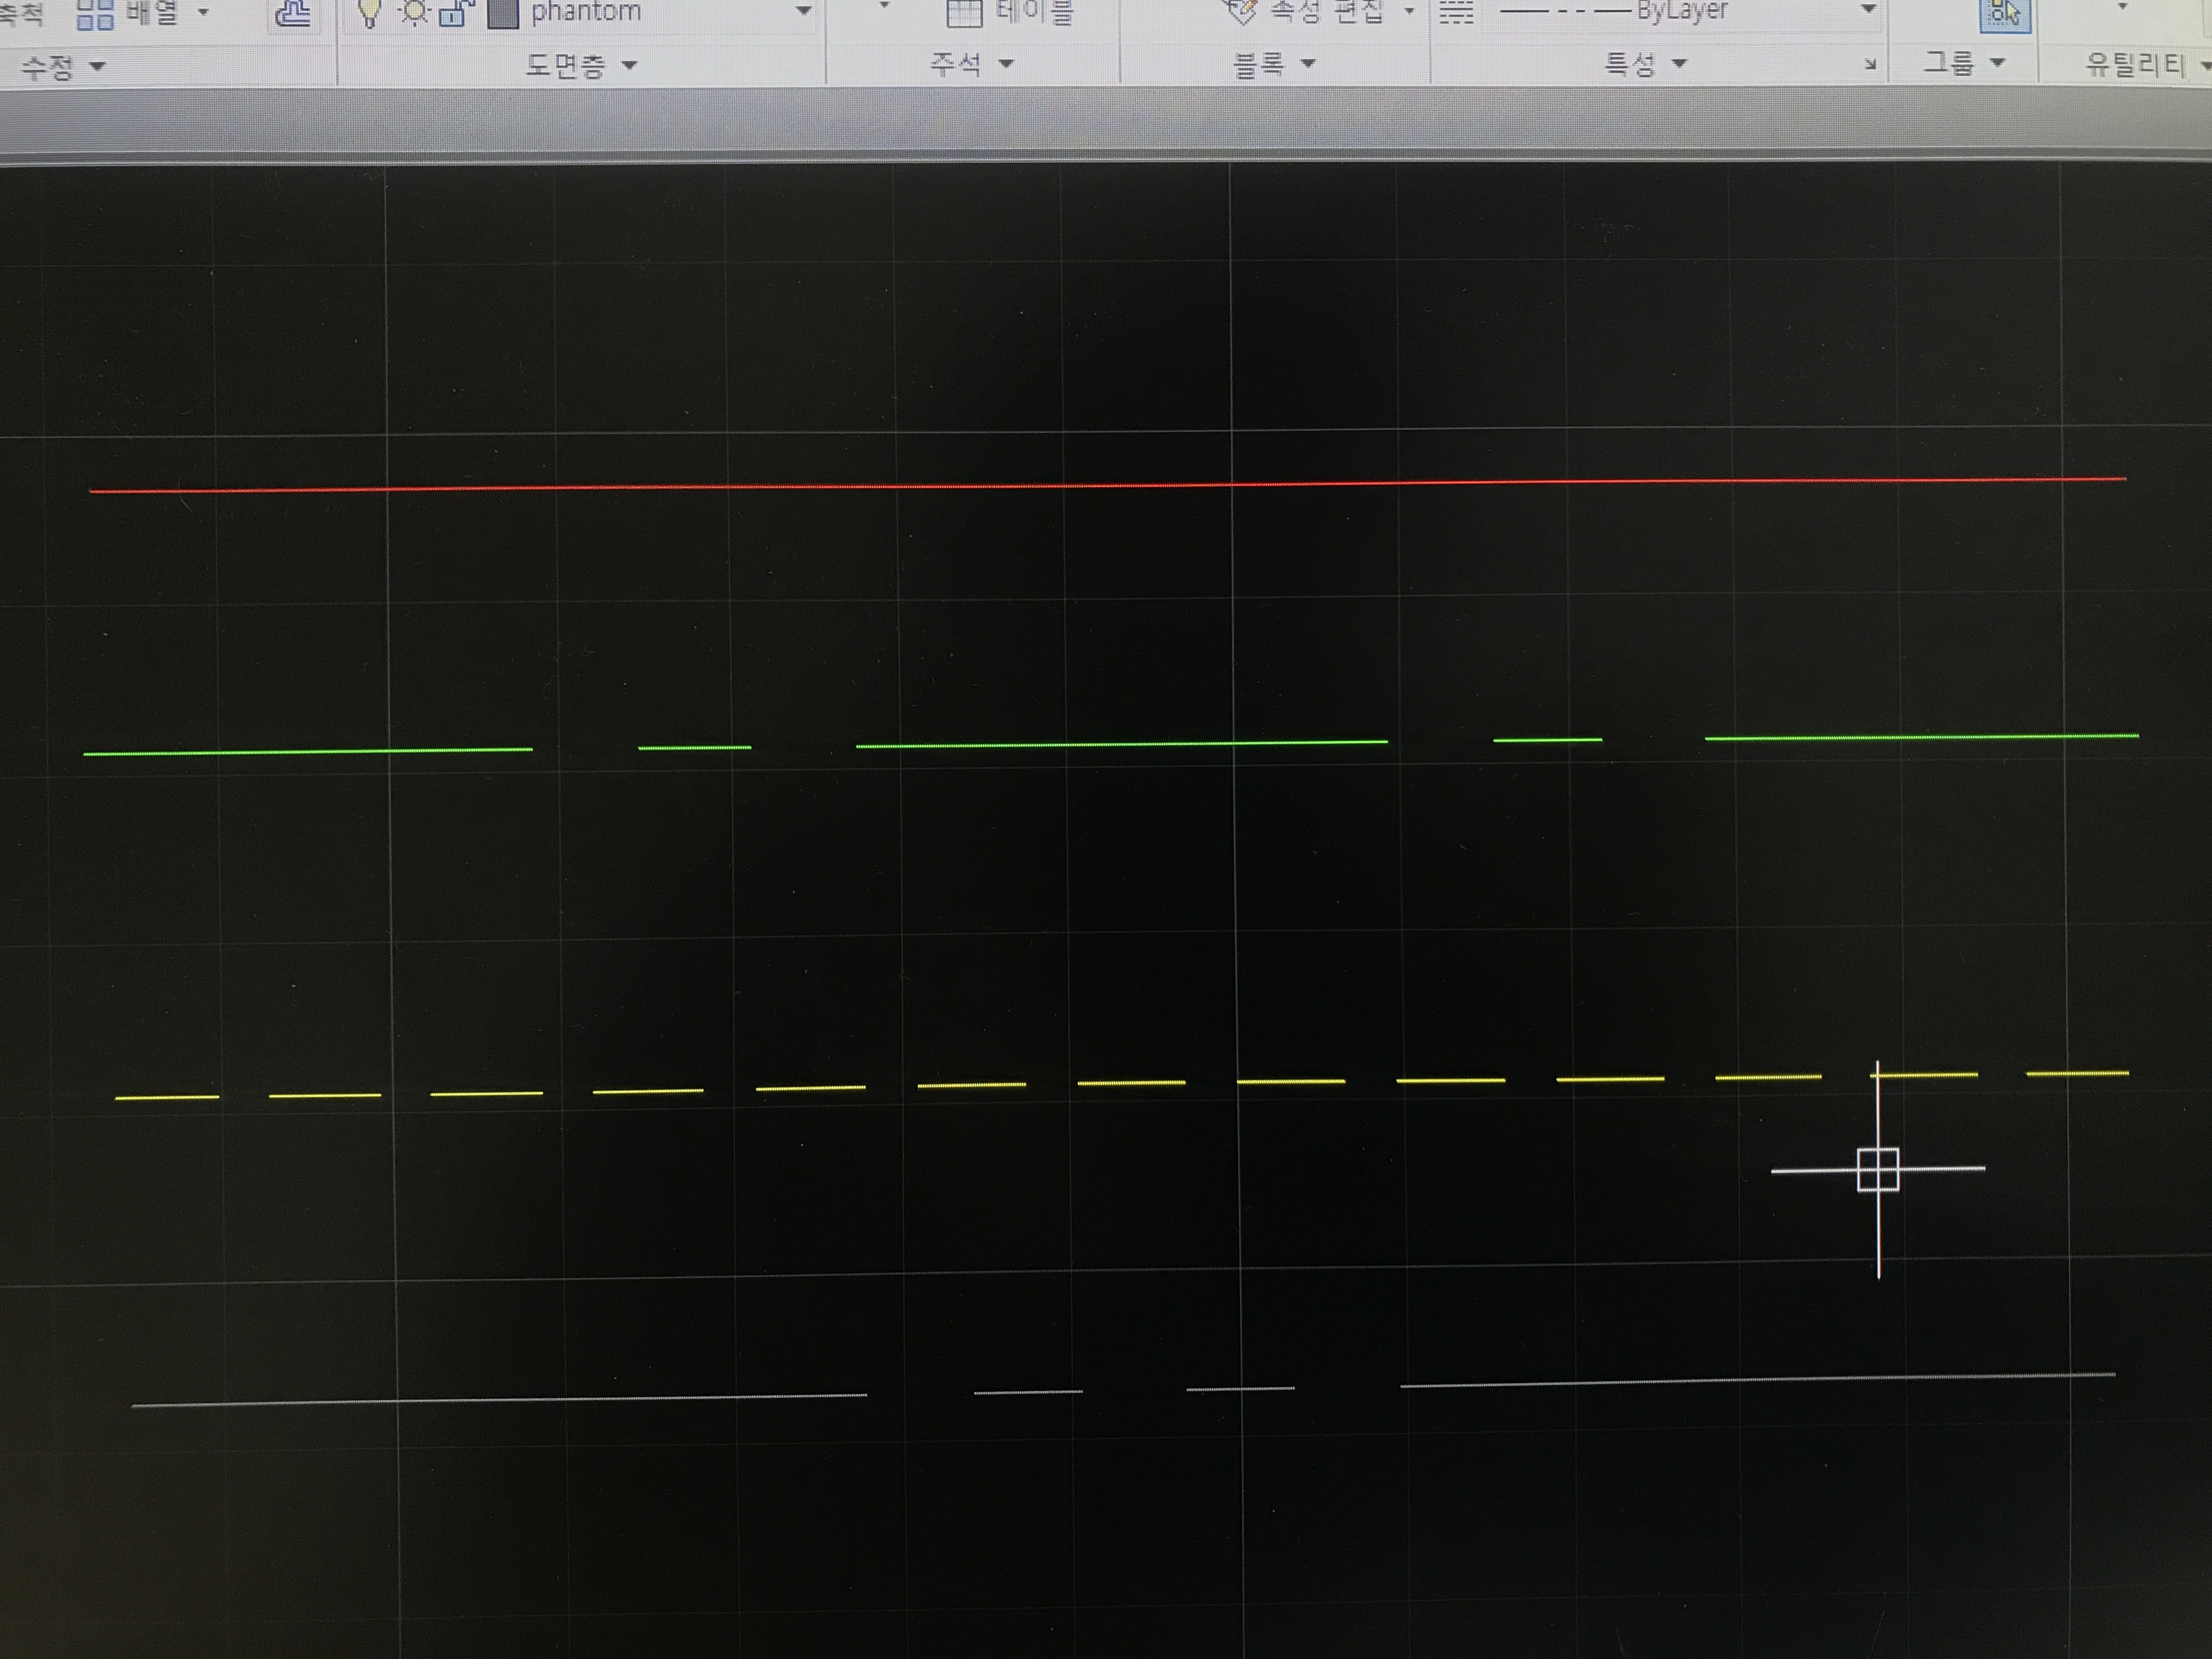The image size is (2212, 1659).
Task: Click the phantom layer color swatch
Action: (x=503, y=13)
